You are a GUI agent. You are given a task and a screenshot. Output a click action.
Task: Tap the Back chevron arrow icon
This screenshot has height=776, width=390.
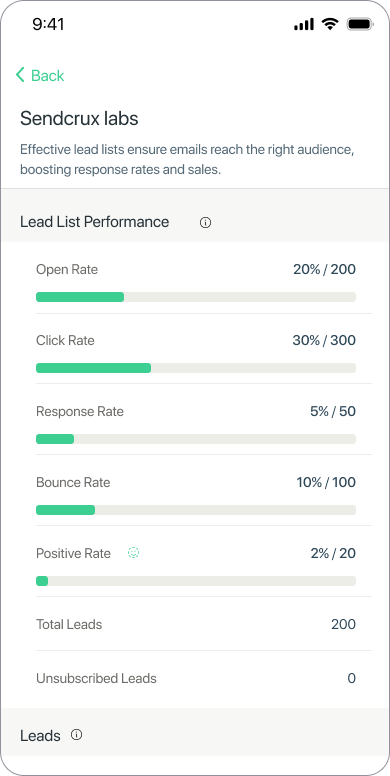click(x=20, y=75)
